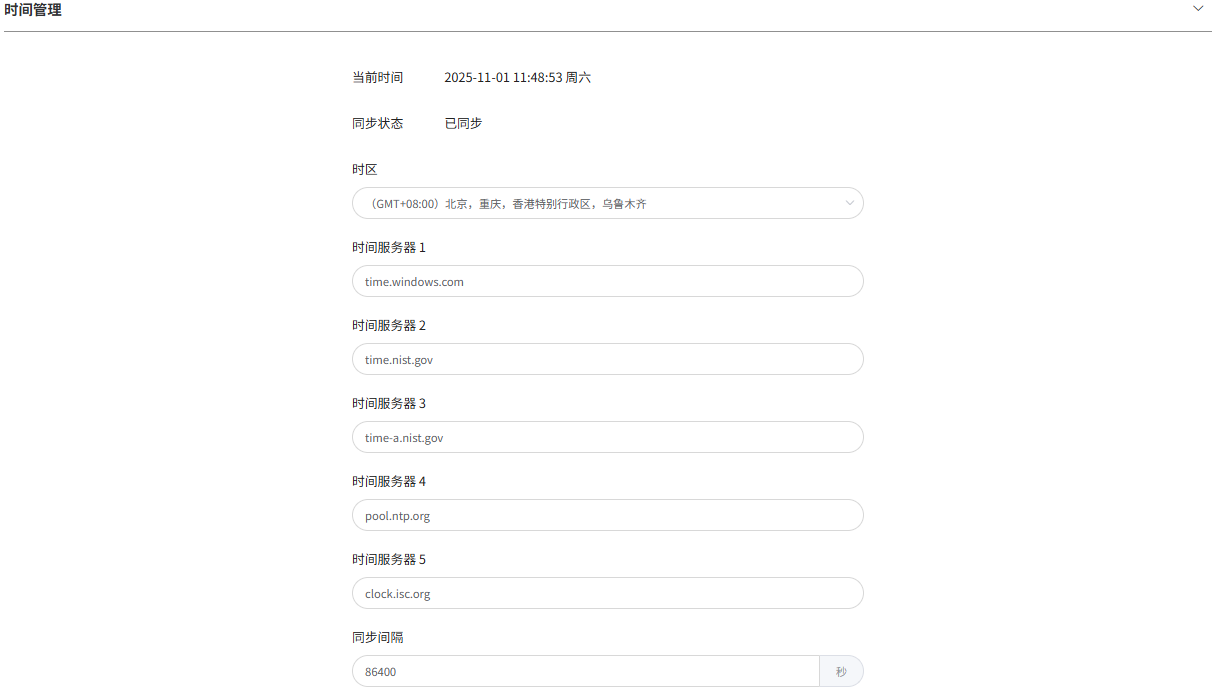This screenshot has height=693, width=1213.
Task: Click the 秒 unit suffix box
Action: click(841, 671)
